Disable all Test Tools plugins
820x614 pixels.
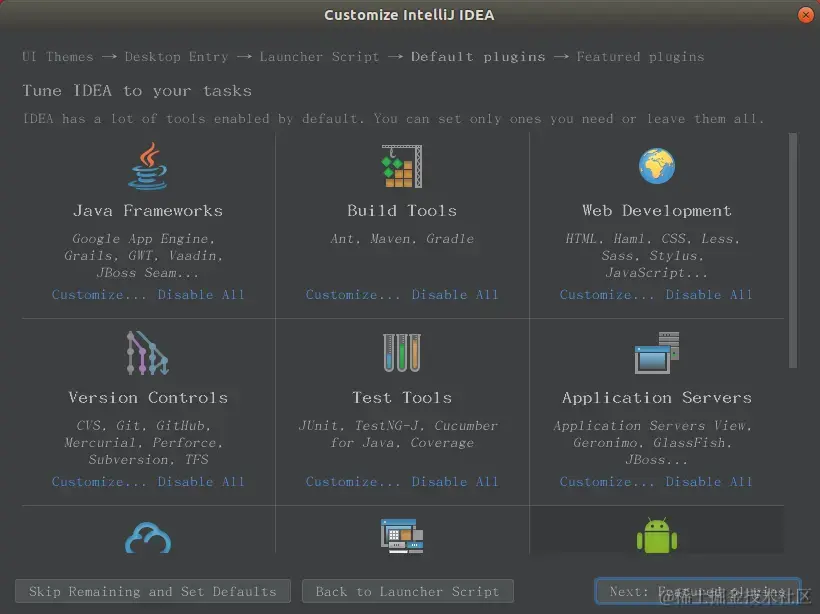tap(455, 482)
